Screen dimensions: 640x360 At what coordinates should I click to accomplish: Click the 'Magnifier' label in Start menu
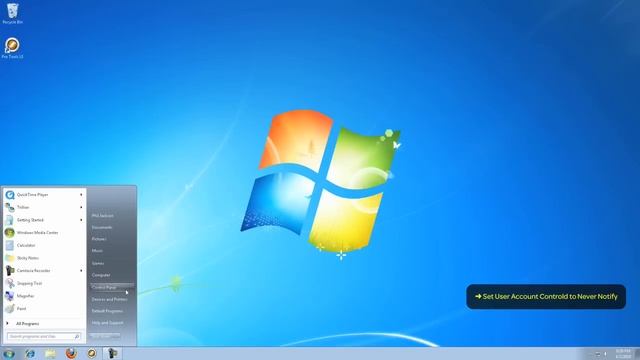[x=26, y=296]
